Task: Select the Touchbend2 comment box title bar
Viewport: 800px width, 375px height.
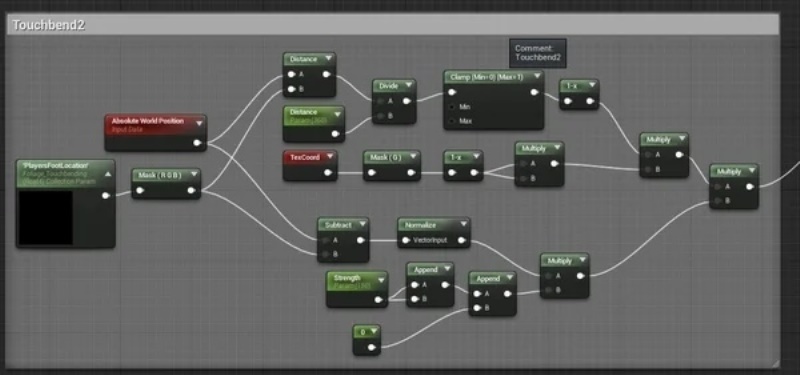Action: click(393, 24)
